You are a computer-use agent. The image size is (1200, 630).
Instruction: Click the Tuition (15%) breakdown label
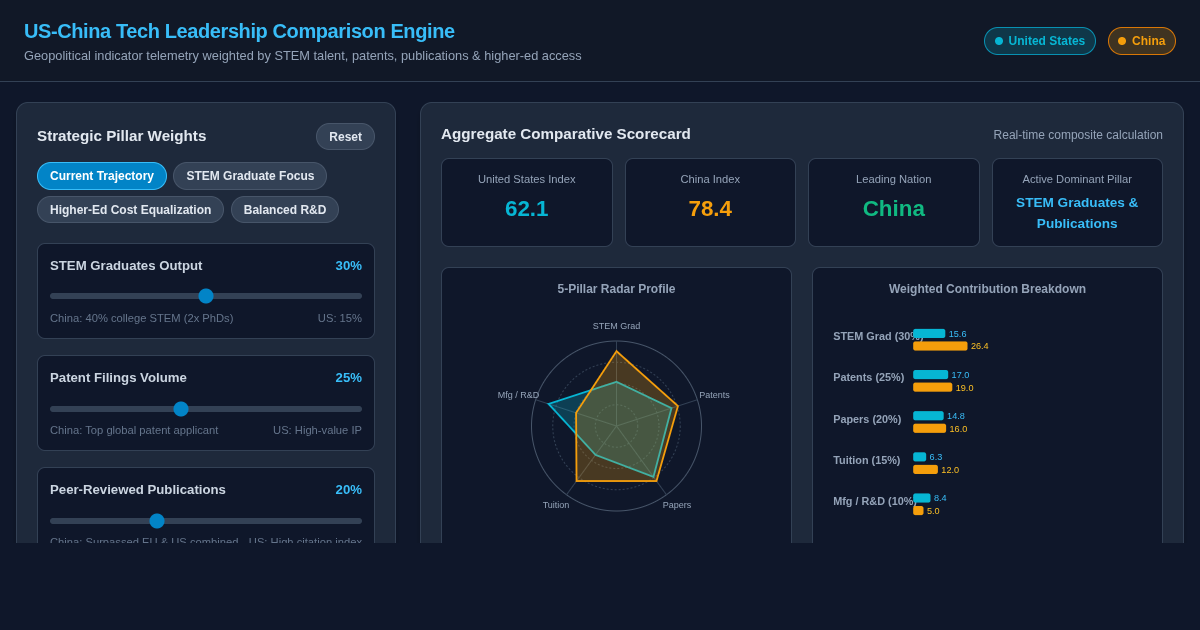tap(867, 460)
